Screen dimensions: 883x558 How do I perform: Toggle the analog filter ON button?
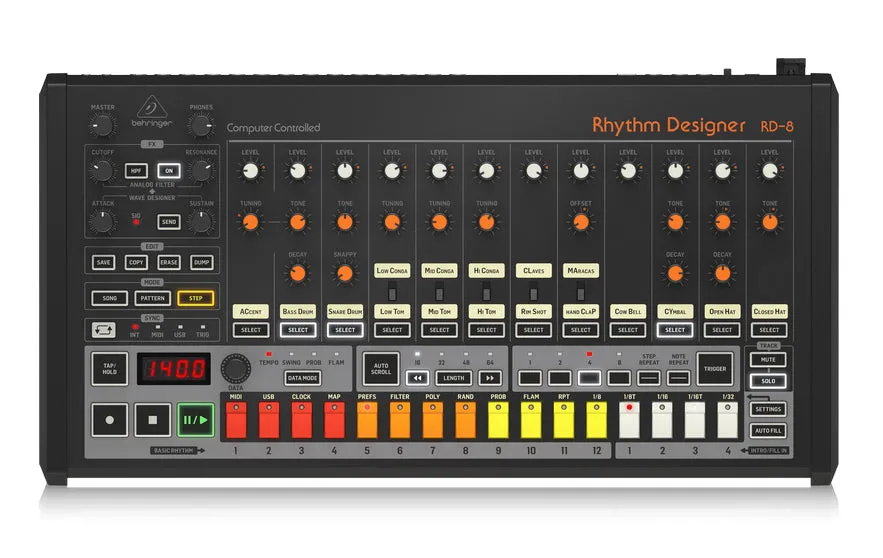point(169,171)
